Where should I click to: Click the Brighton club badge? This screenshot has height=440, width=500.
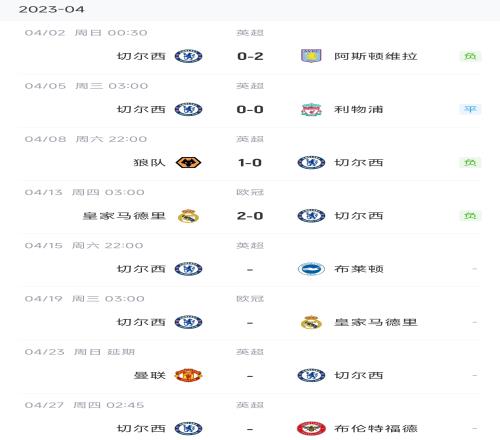click(x=311, y=269)
